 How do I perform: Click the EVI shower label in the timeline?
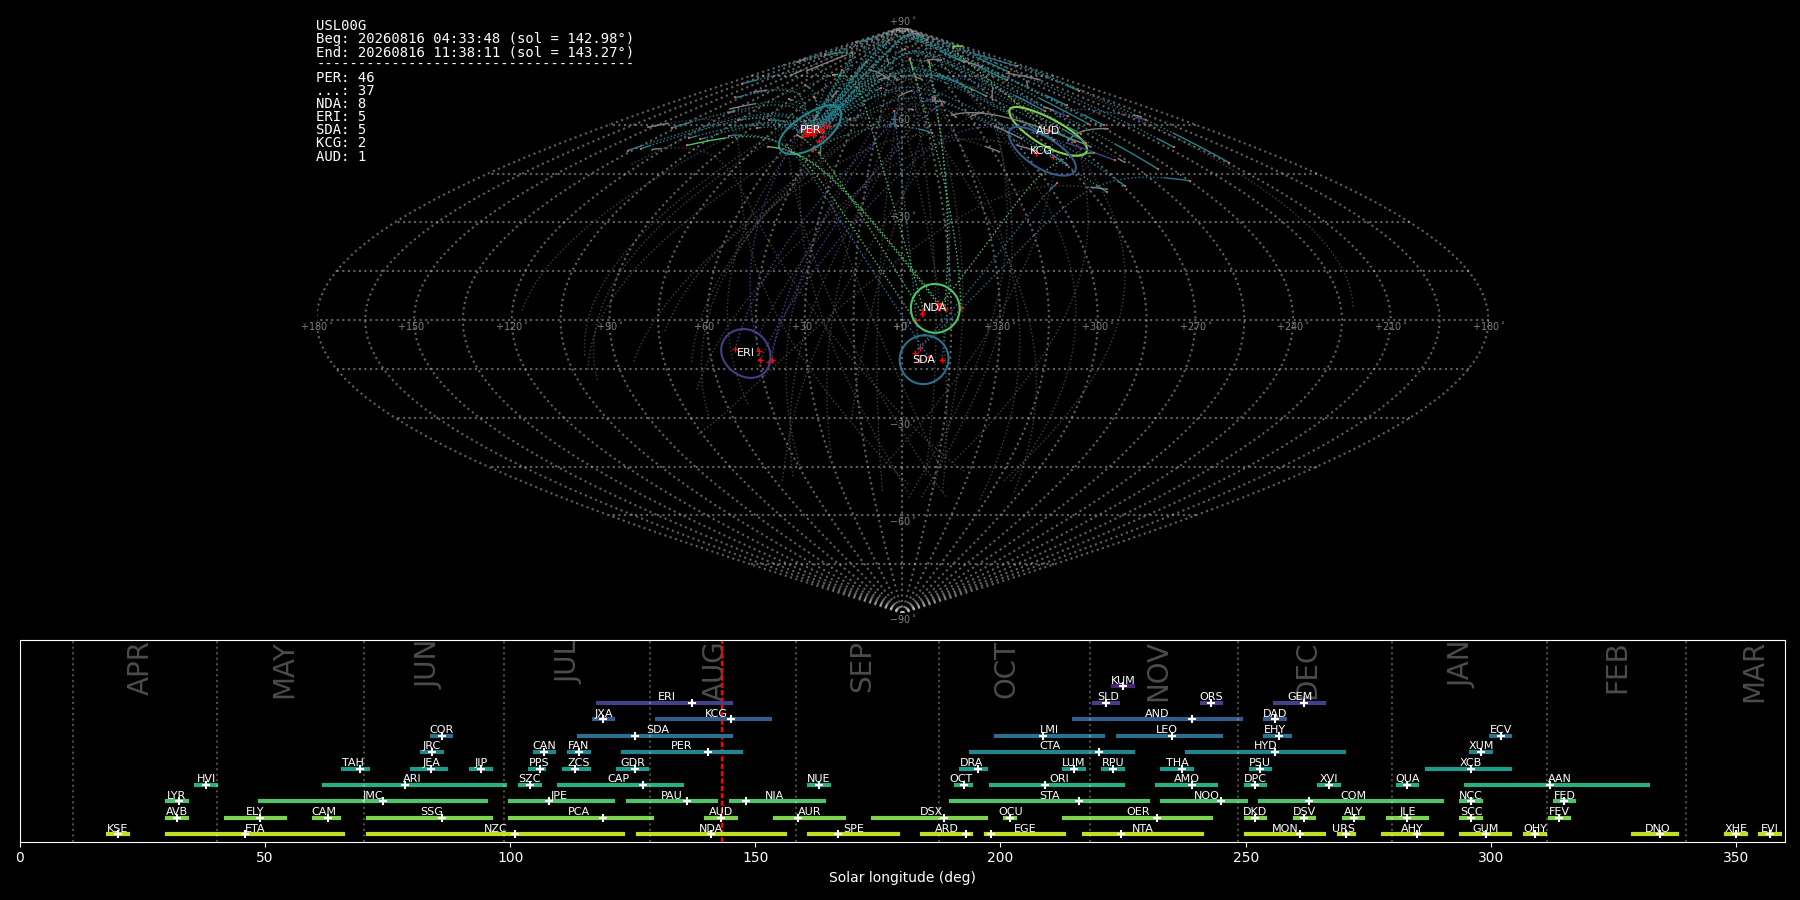pyautogui.click(x=1769, y=829)
